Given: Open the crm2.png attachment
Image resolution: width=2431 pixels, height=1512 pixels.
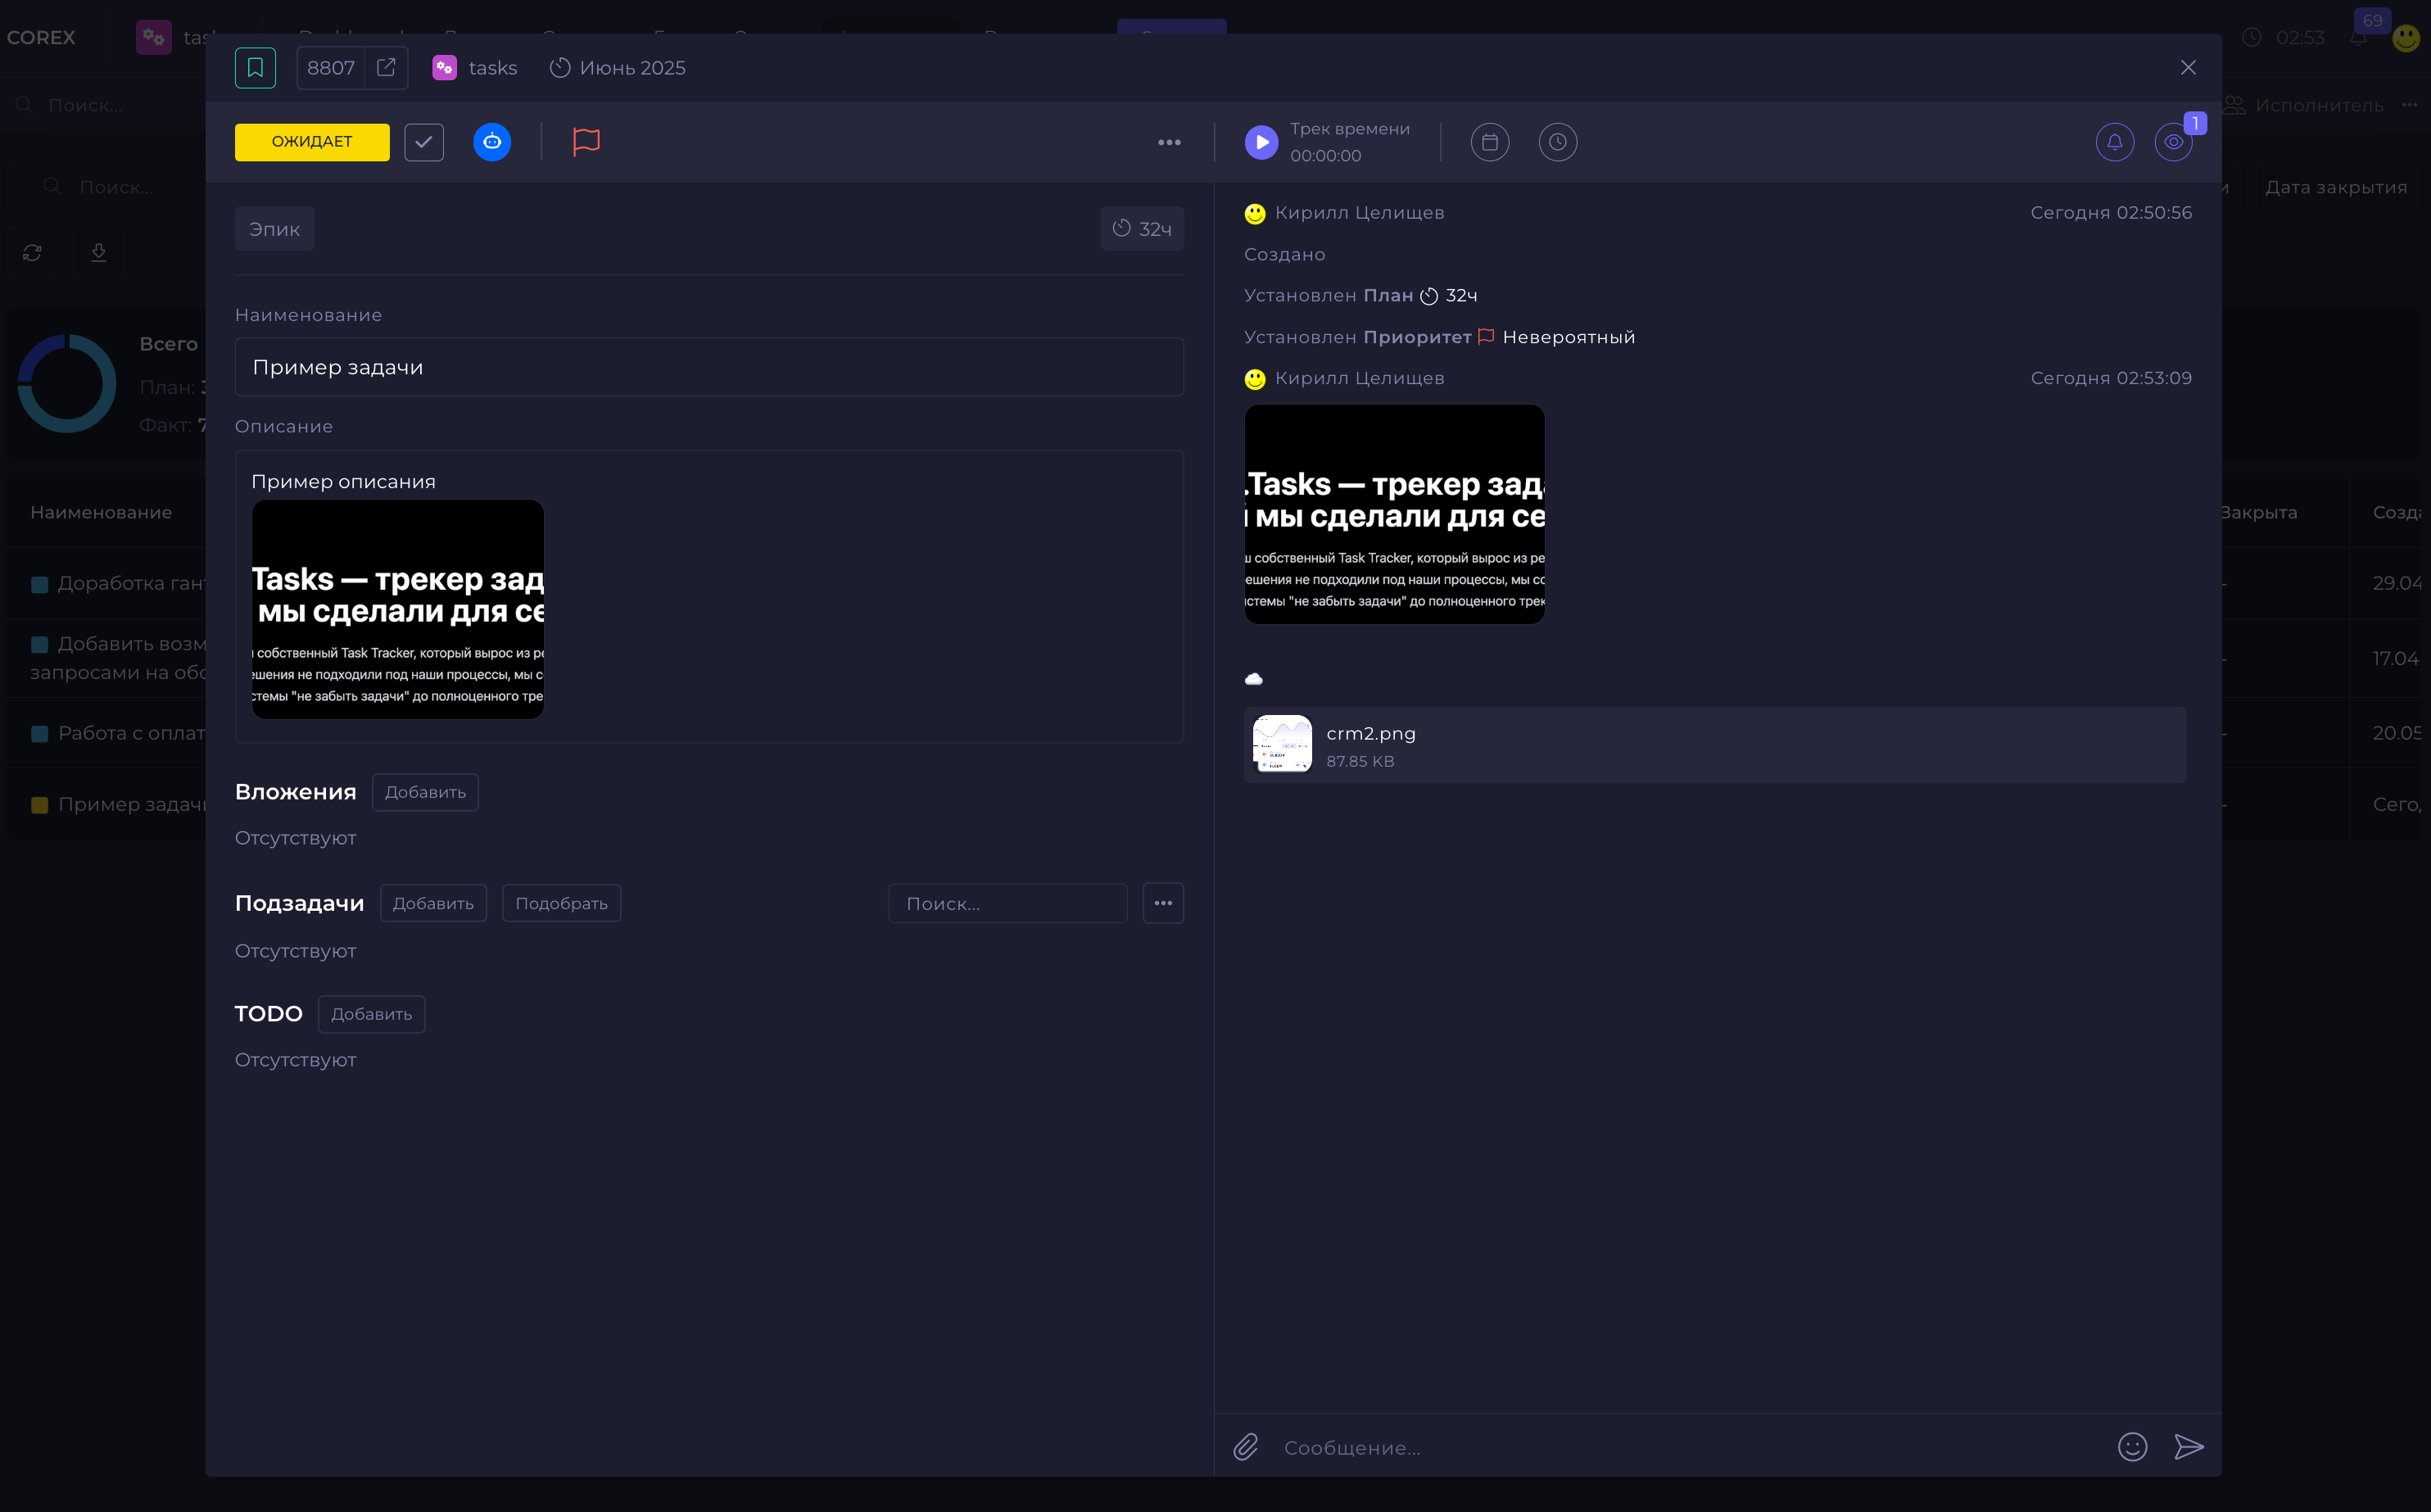Looking at the screenshot, I should click(x=1715, y=745).
